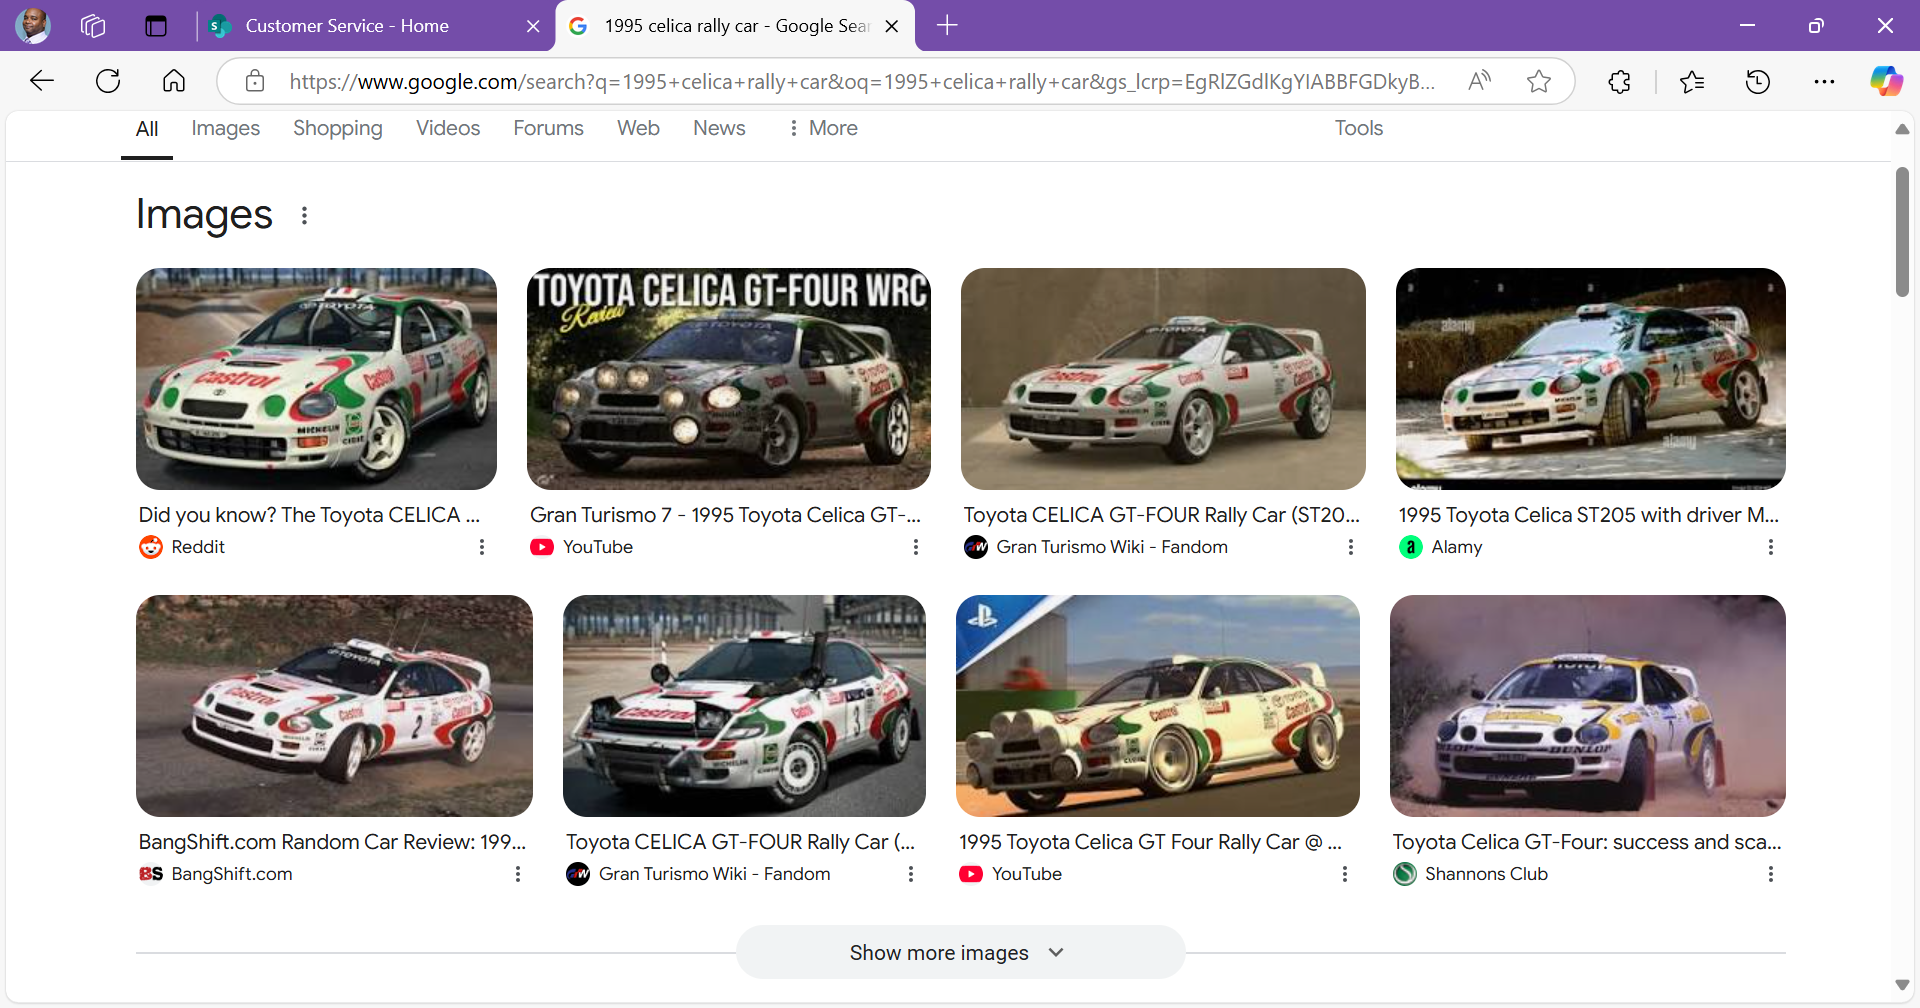Open options menu for Alamy result
Screen dimensions: 1920x1008
[1771, 547]
